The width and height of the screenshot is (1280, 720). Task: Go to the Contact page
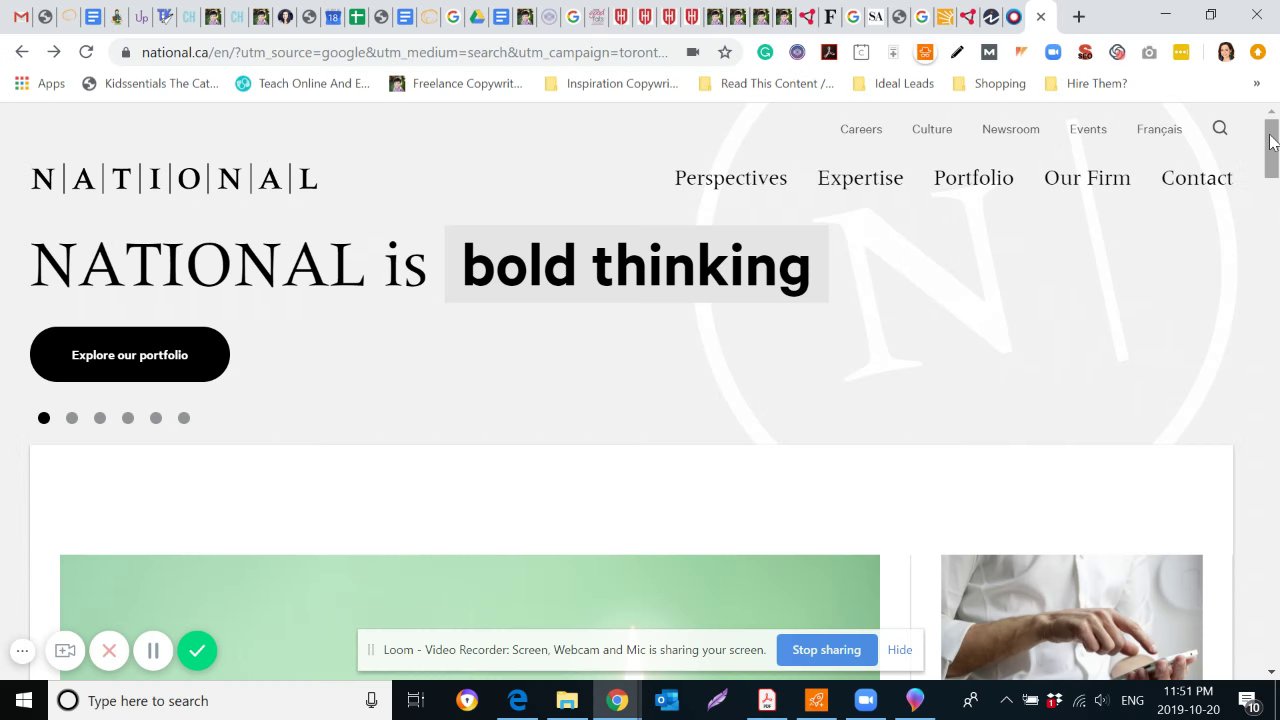tap(1197, 178)
